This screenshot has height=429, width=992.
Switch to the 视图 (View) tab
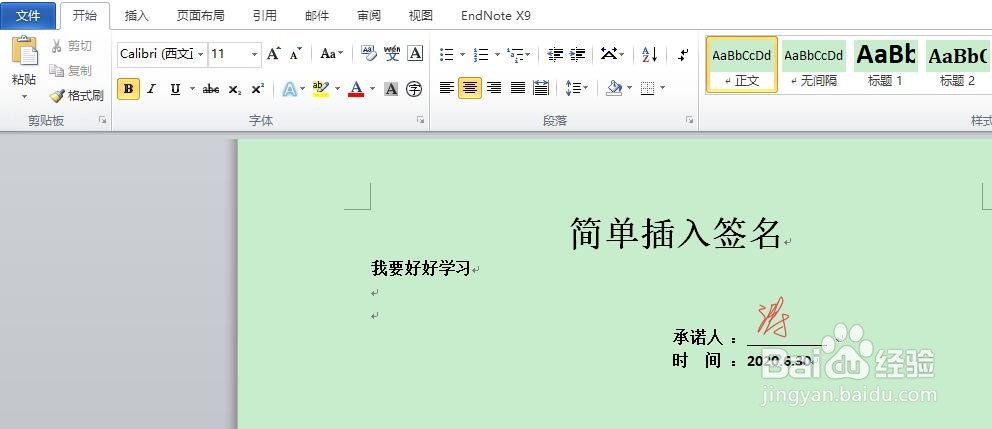421,16
